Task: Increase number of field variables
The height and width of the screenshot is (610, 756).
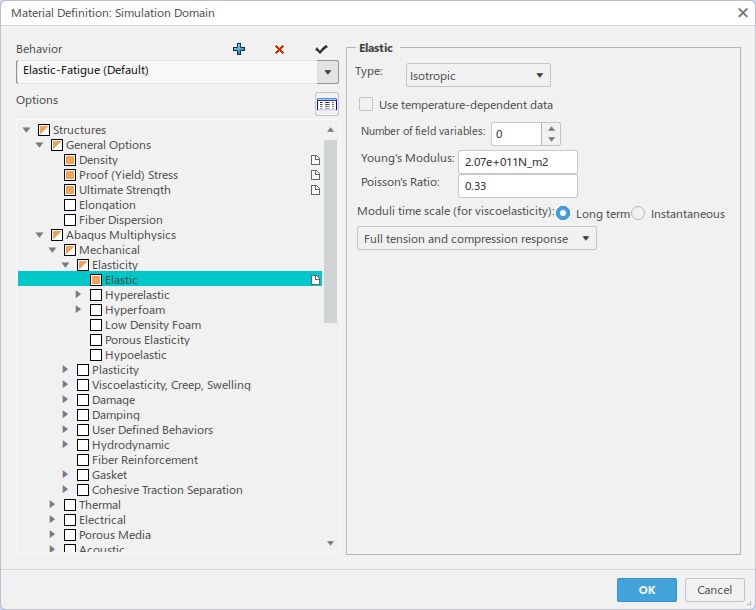Action: pyautogui.click(x=551, y=128)
